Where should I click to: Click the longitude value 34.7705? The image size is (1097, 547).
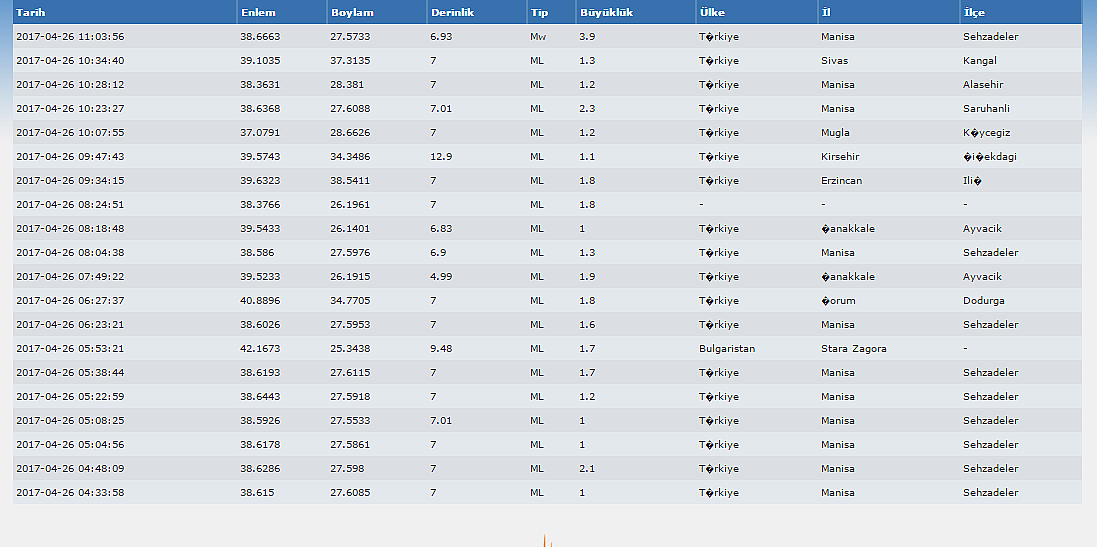pyautogui.click(x=350, y=300)
